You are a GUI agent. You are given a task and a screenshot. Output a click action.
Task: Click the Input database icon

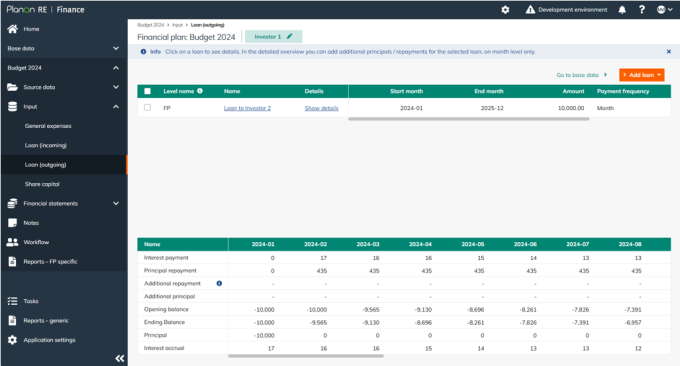tap(13, 107)
